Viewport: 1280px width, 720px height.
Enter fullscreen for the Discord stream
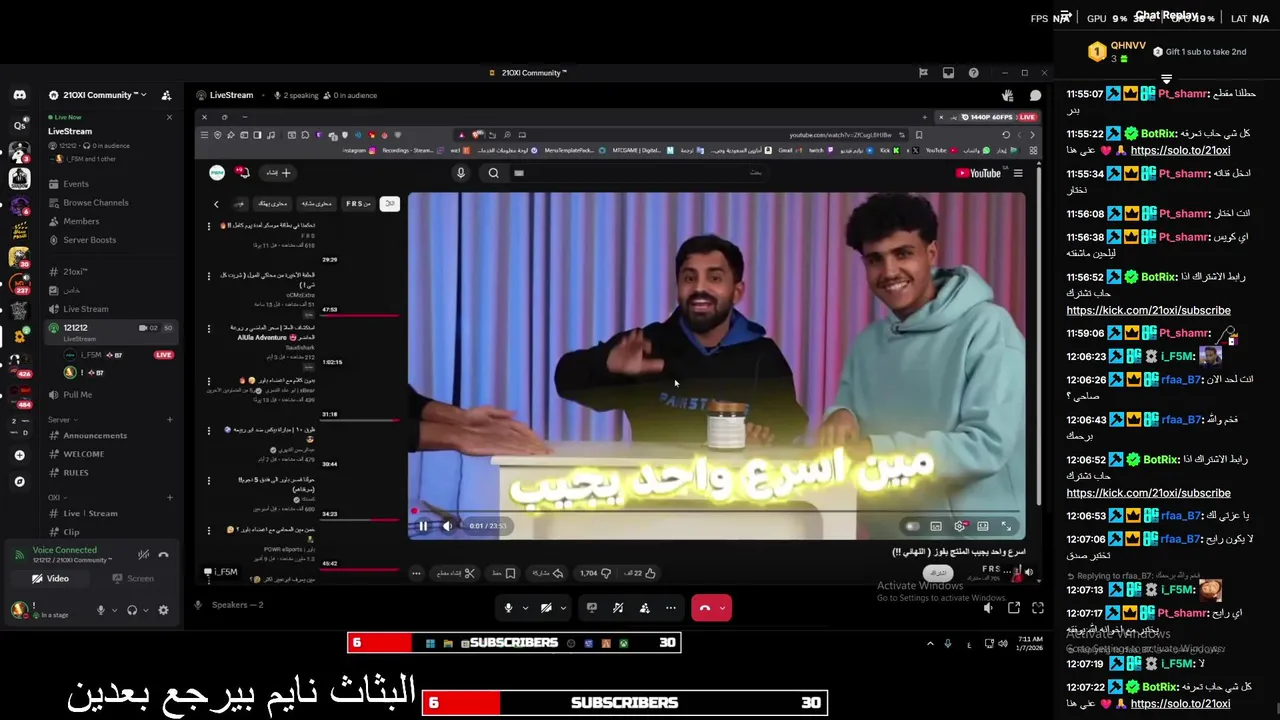(1038, 608)
